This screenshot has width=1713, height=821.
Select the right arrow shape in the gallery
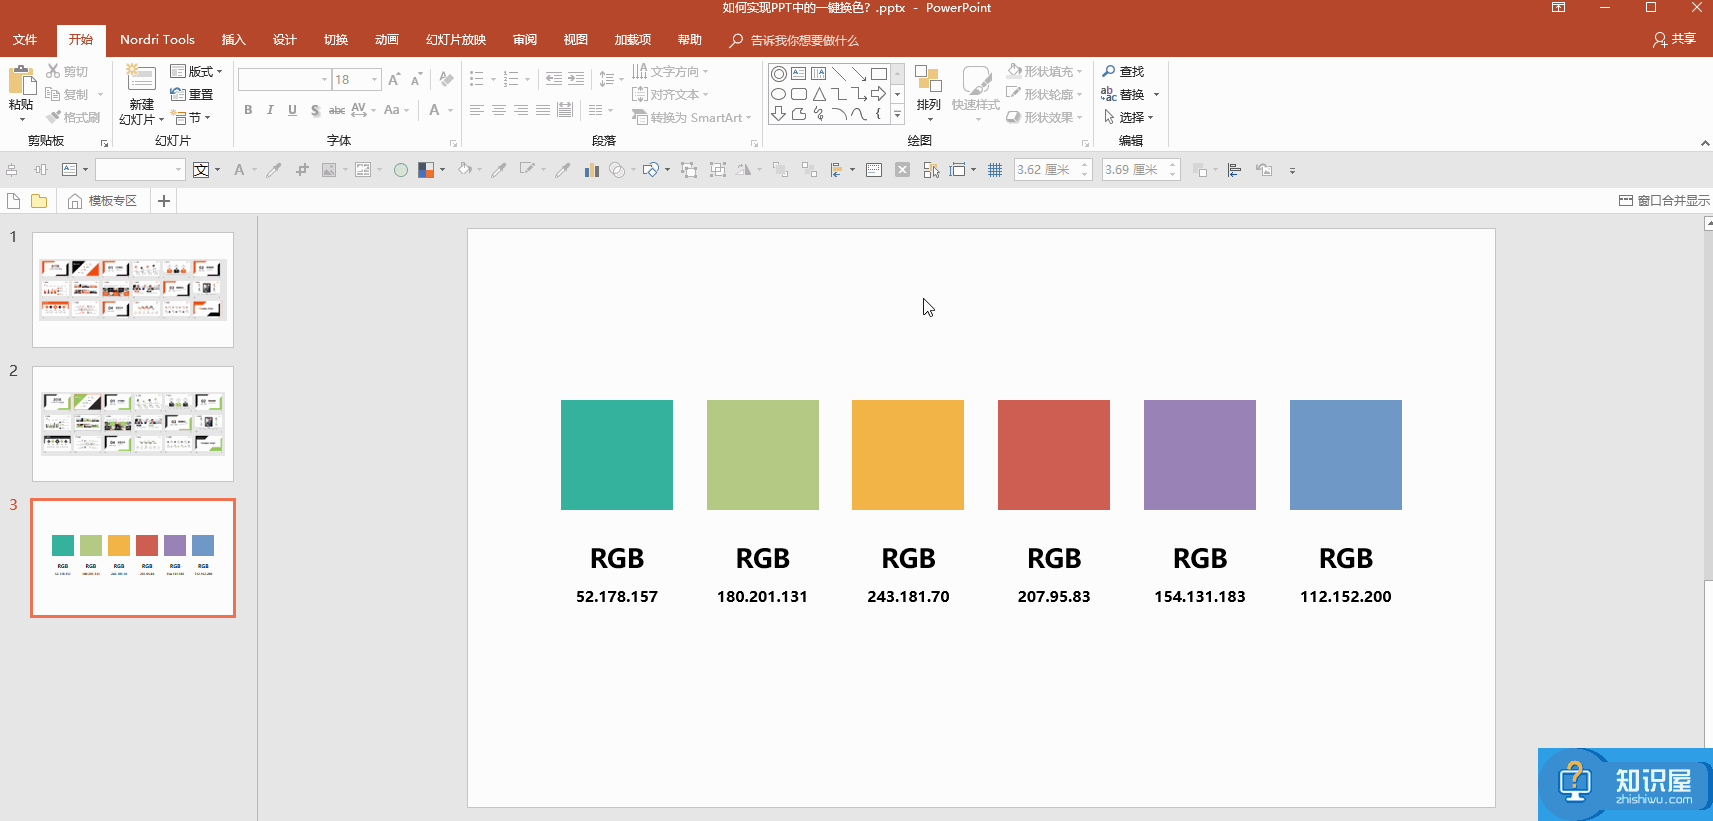[879, 94]
